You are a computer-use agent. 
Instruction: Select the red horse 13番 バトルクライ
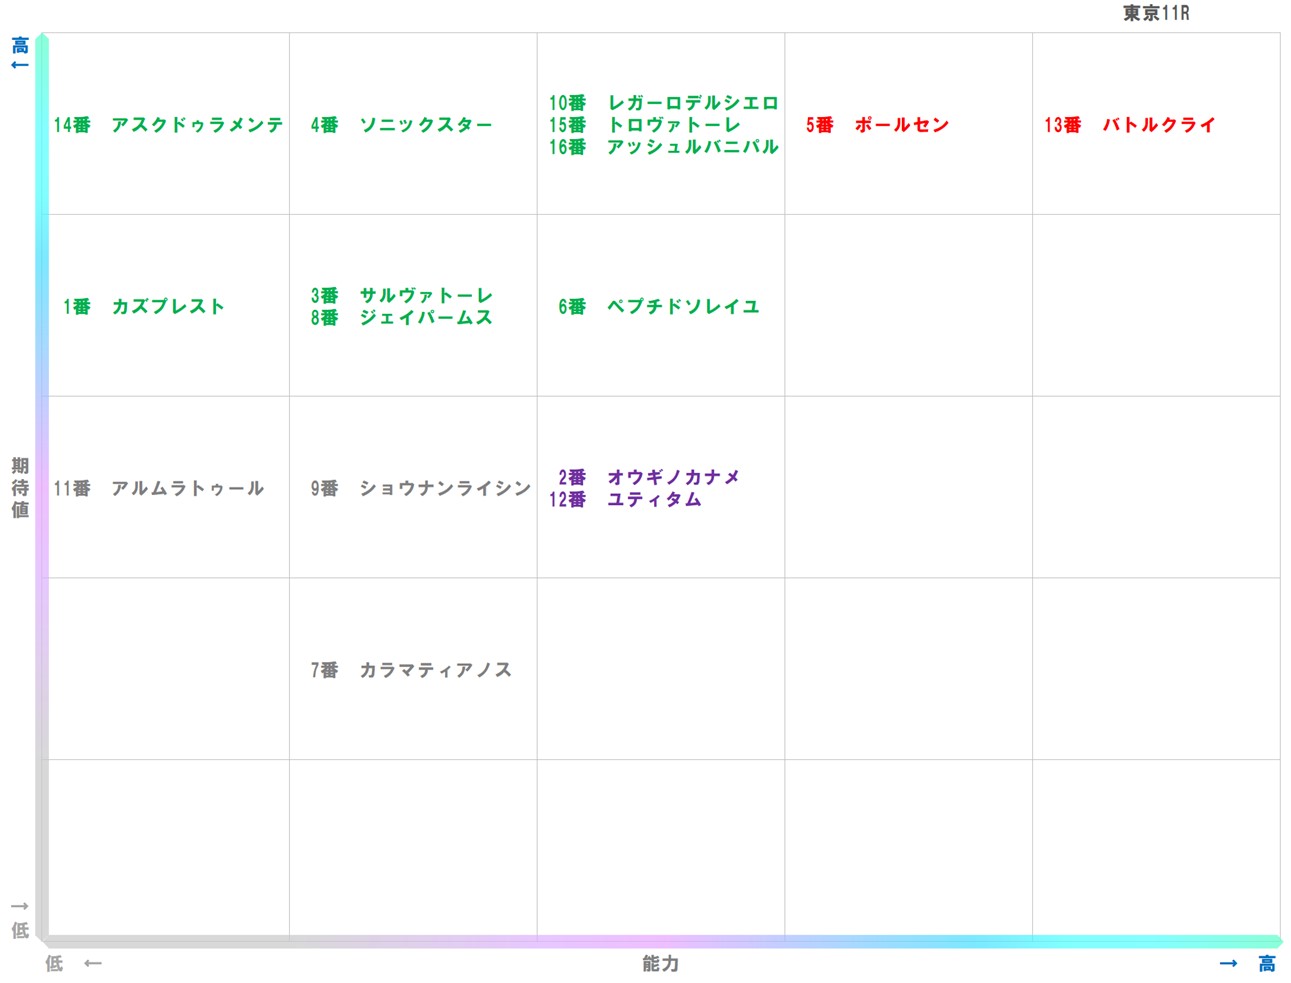[1130, 125]
